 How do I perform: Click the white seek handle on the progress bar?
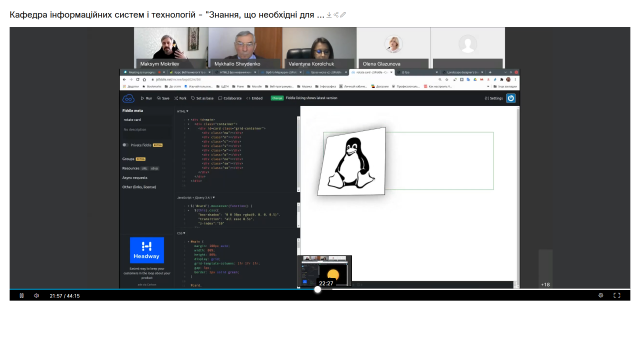(318, 289)
